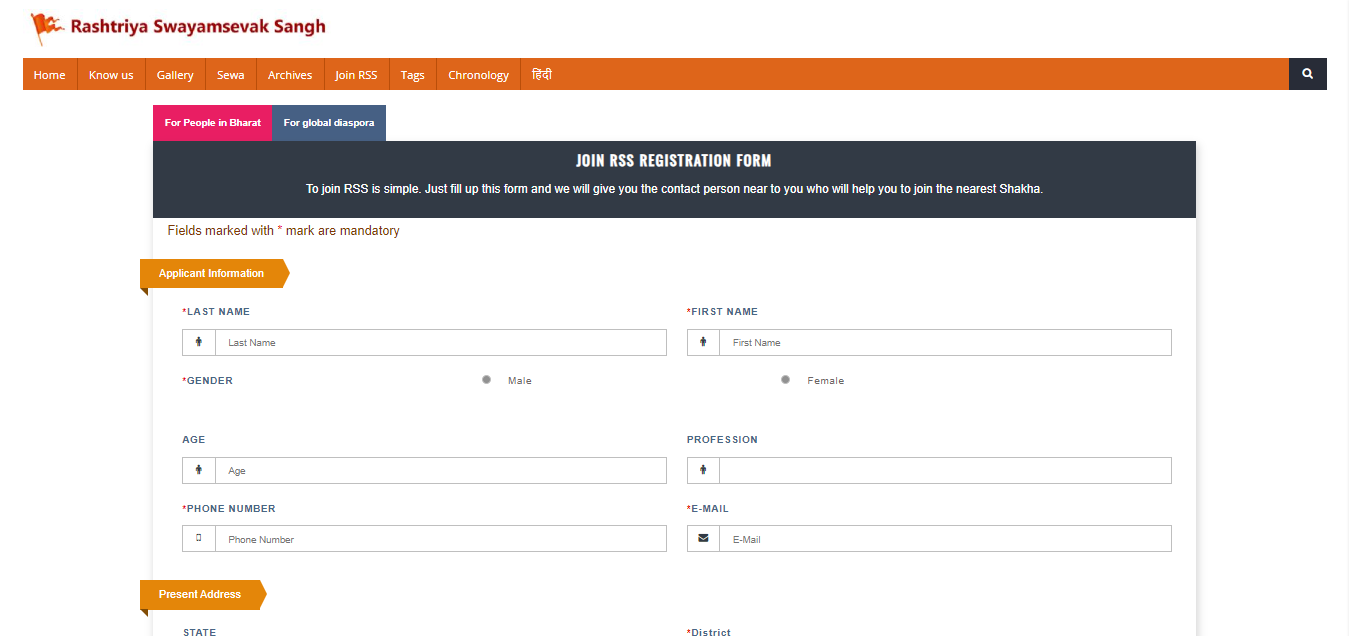
Task: Switch to For People in Bharat tab
Action: (x=212, y=123)
